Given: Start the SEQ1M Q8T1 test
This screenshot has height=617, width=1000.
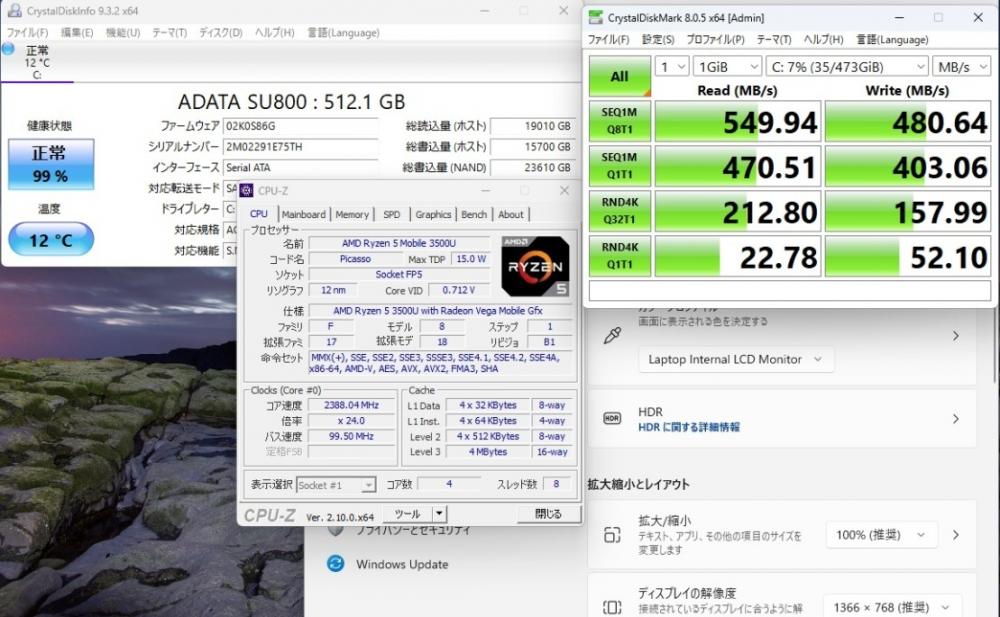Looking at the screenshot, I should coord(619,121).
